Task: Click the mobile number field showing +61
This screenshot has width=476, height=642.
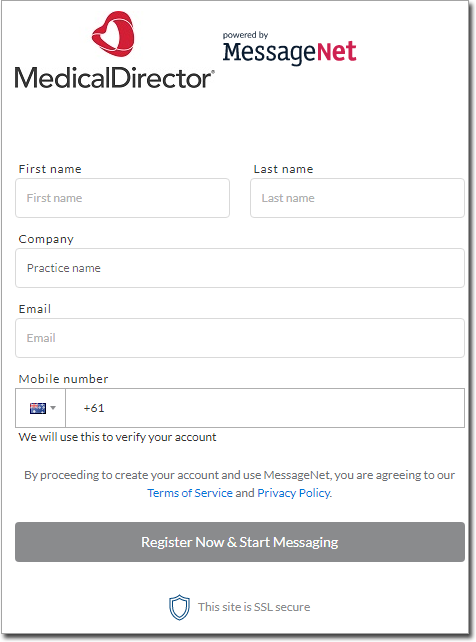Action: pos(265,408)
